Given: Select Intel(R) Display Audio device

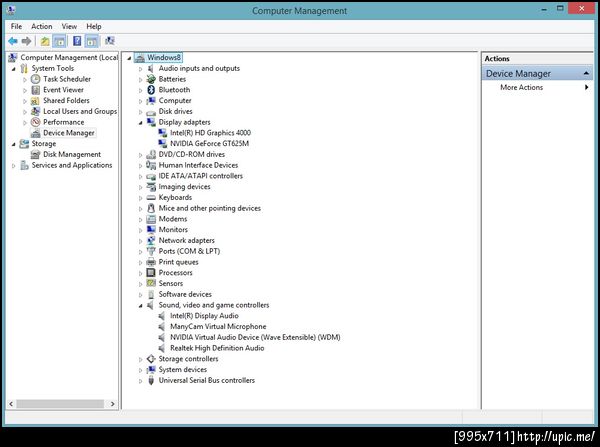Looking at the screenshot, I should 204,316.
